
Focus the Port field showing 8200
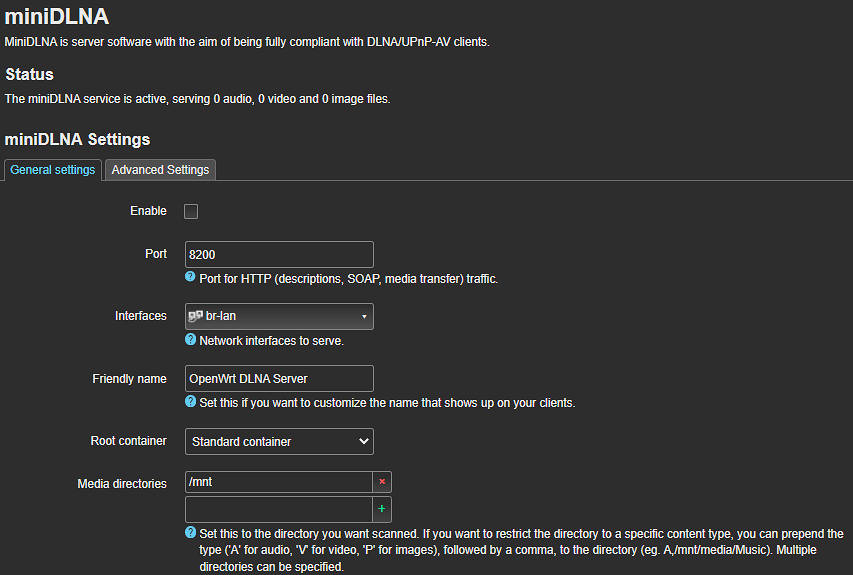point(279,255)
